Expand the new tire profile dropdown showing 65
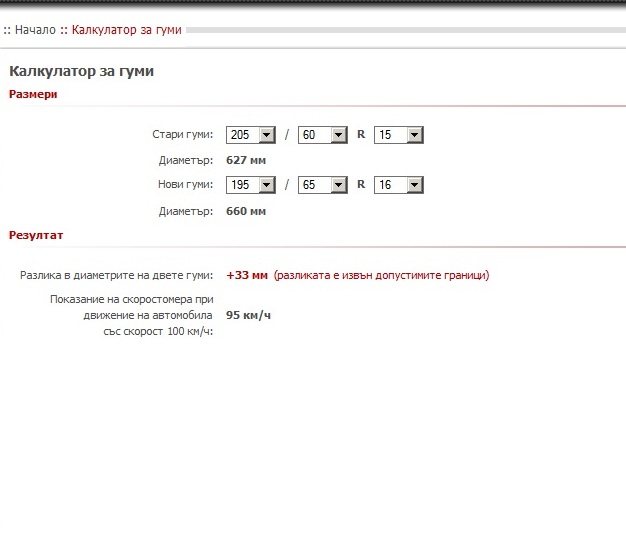 point(323,185)
